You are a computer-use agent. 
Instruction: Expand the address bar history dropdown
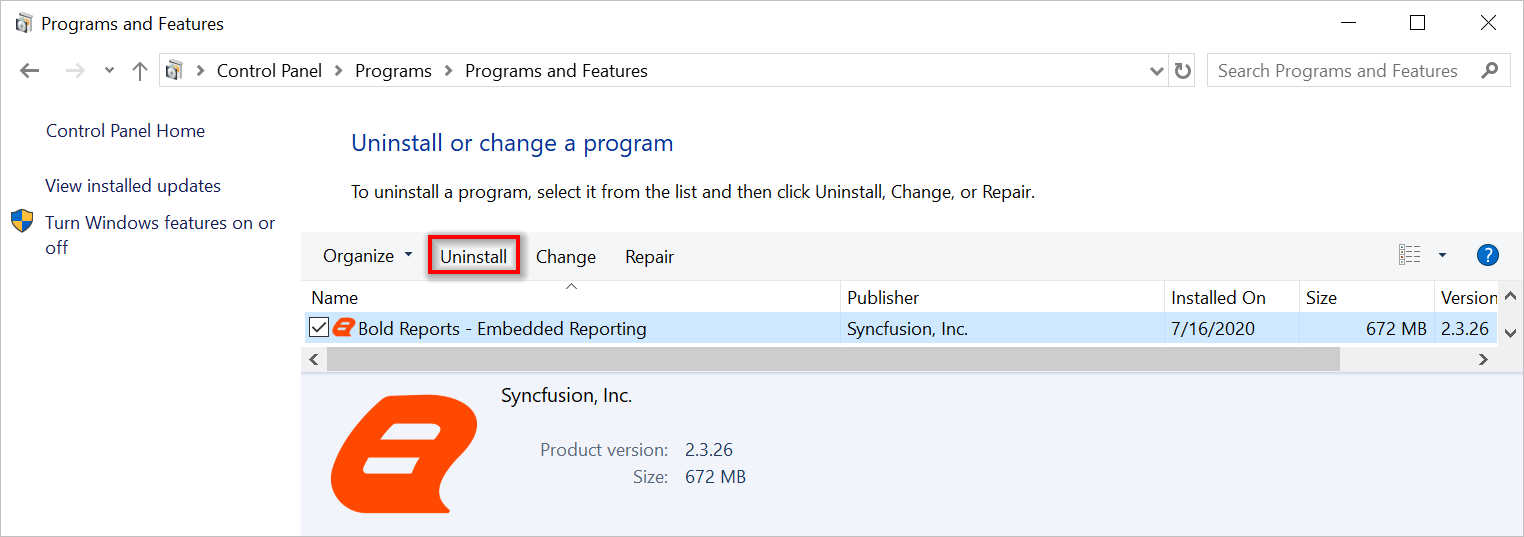pyautogui.click(x=1157, y=71)
